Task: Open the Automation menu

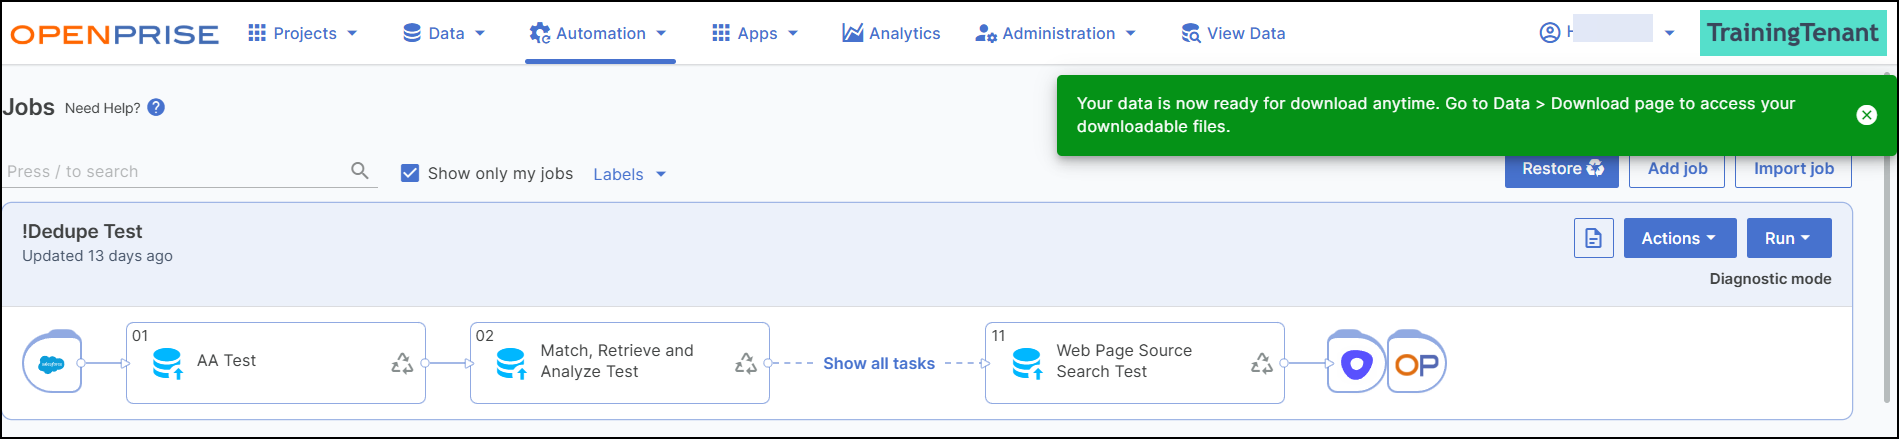Action: pos(599,33)
